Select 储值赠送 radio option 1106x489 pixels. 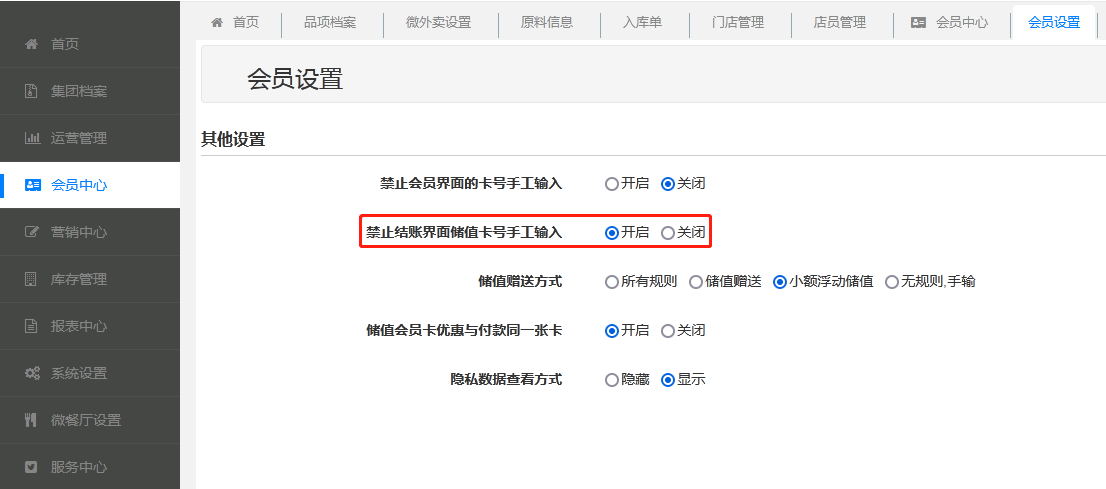pyautogui.click(x=696, y=282)
